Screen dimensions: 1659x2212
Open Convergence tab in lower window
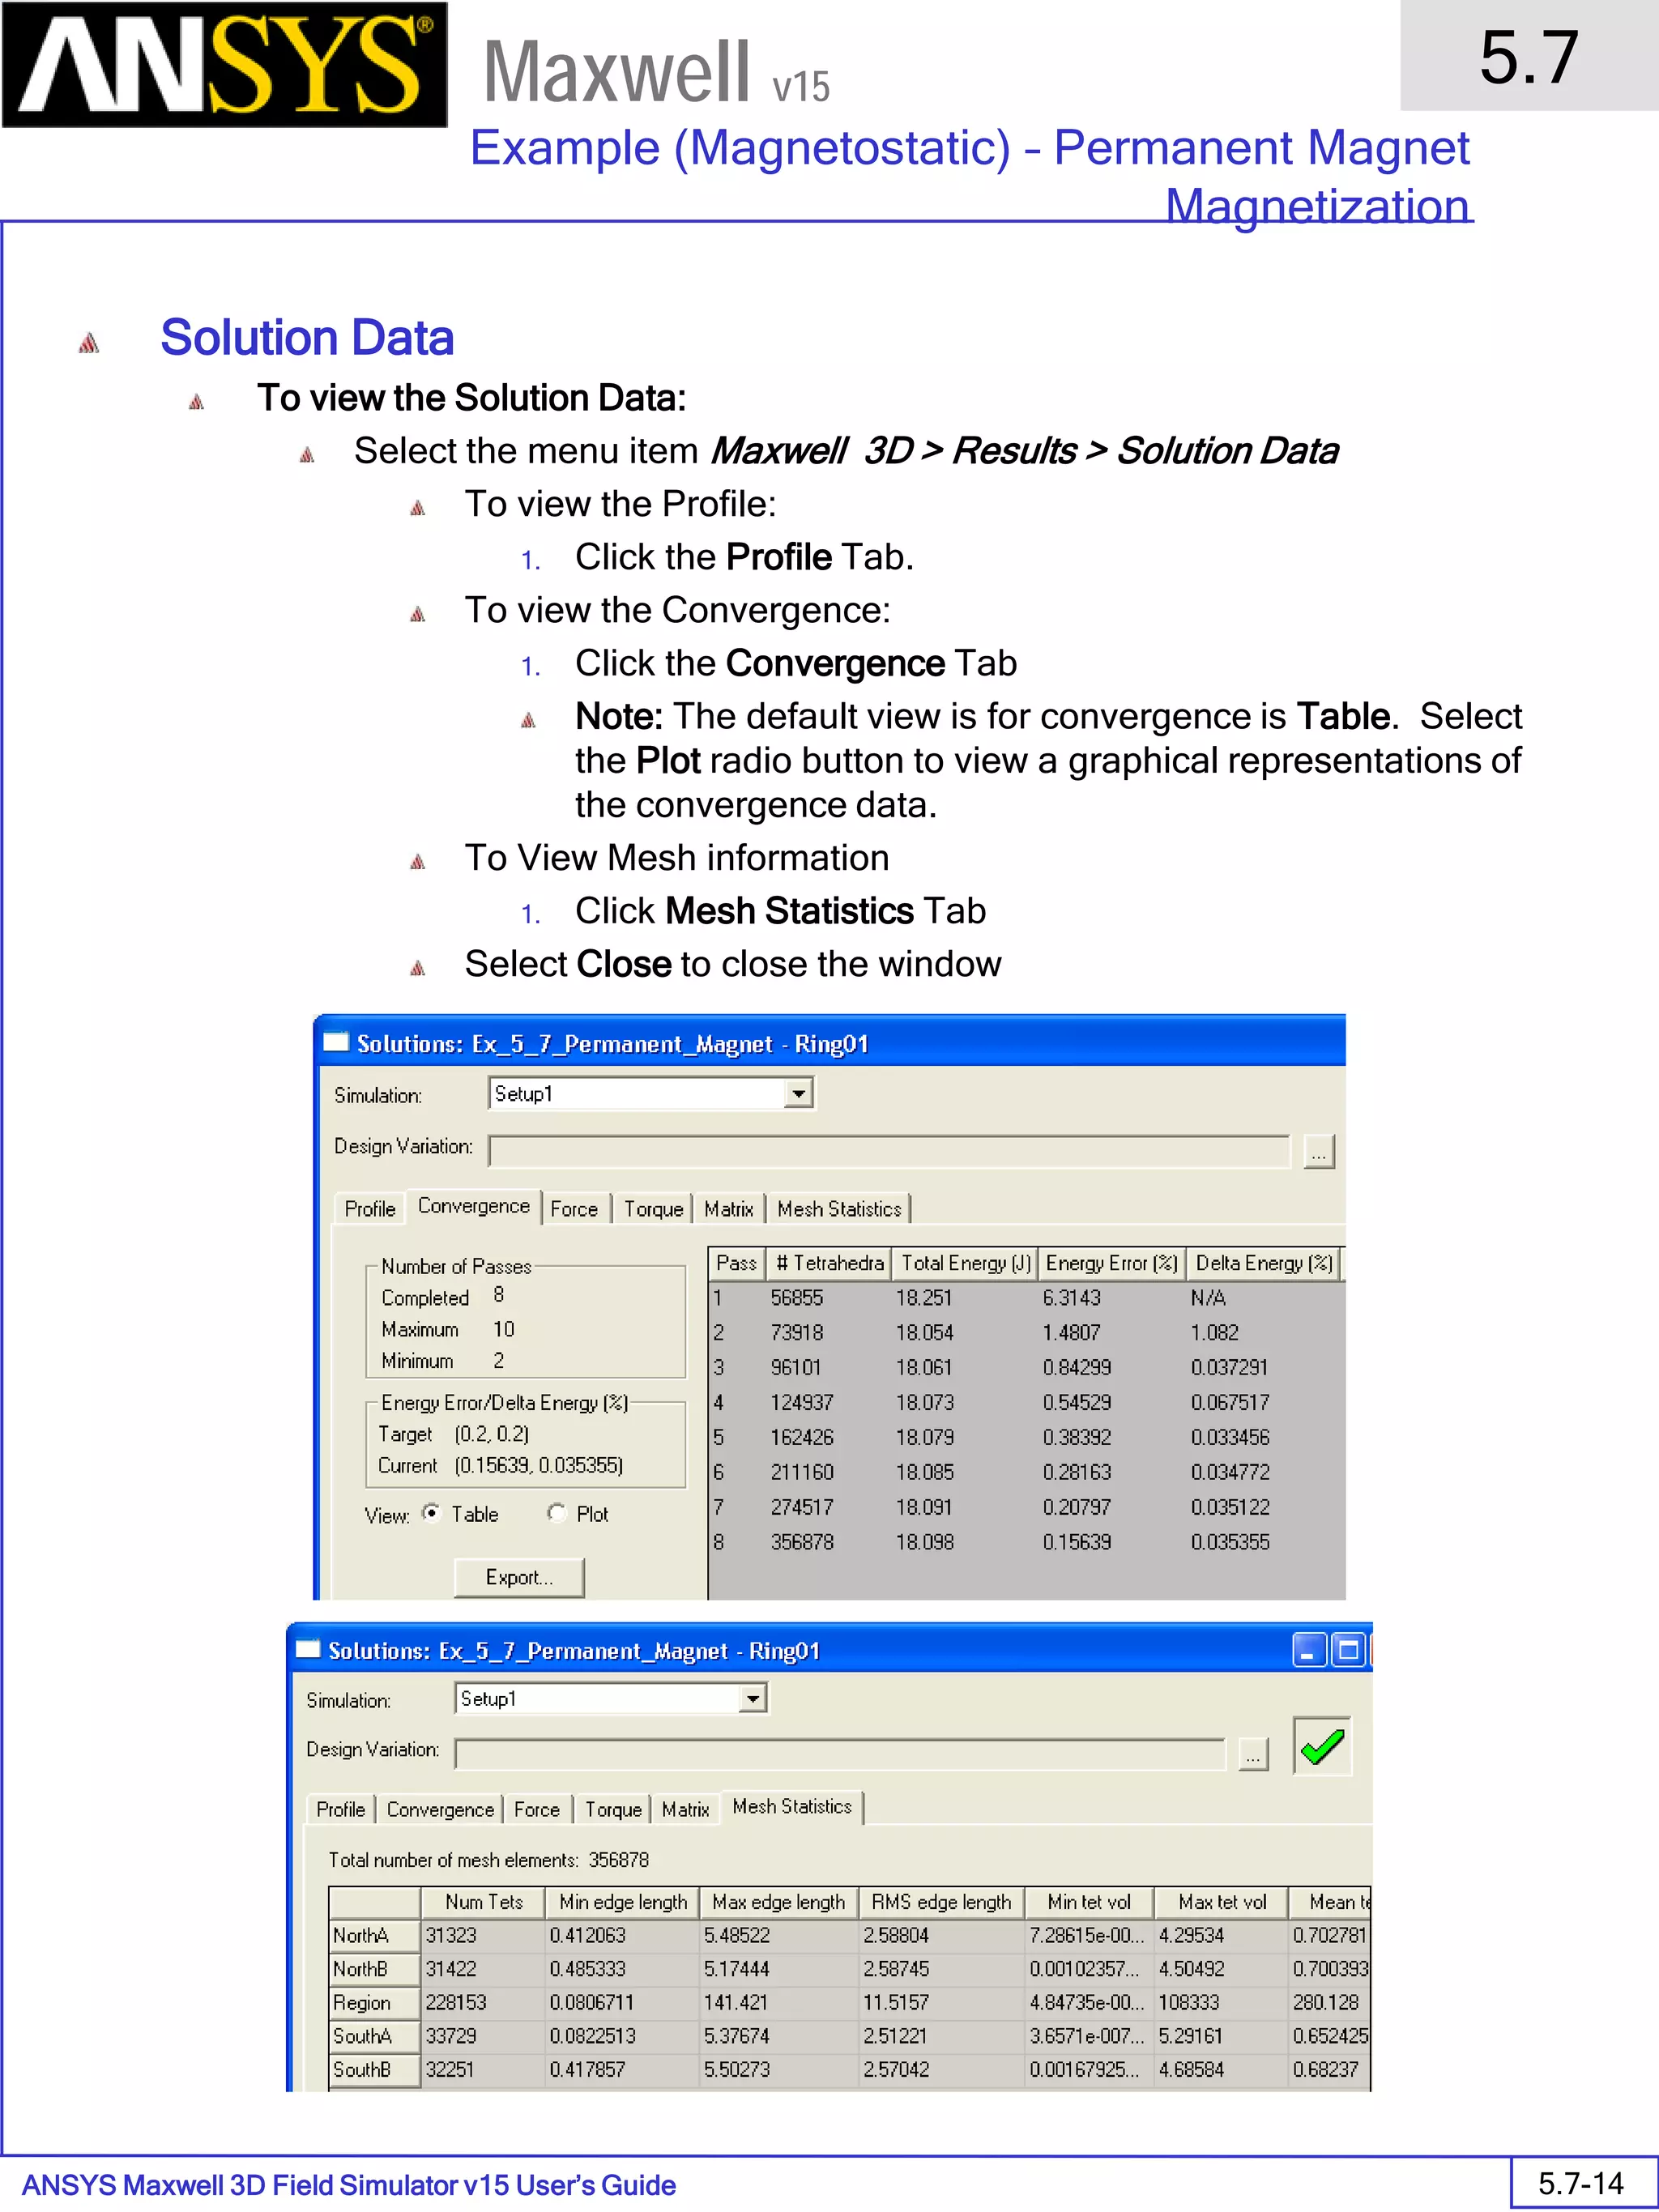440,1809
